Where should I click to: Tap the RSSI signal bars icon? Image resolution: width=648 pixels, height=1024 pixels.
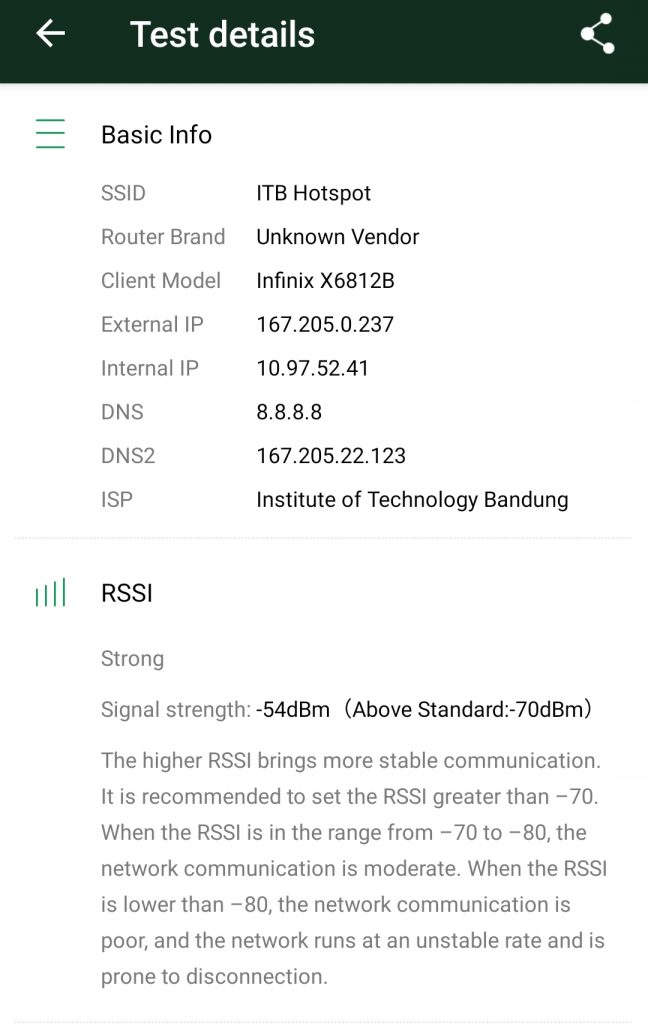50,593
